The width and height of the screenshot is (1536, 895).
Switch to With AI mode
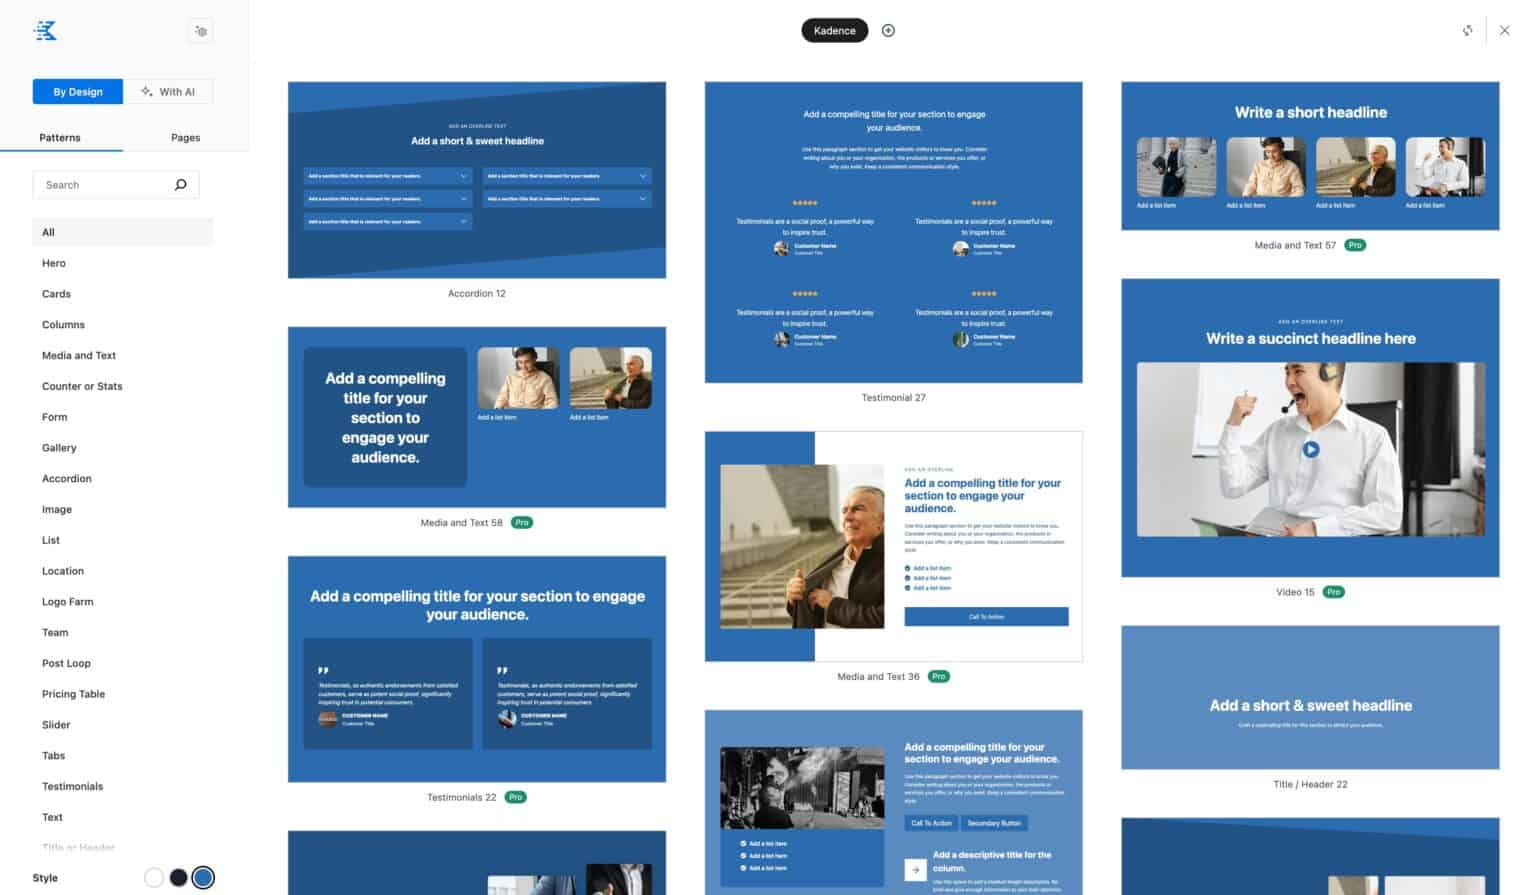(168, 92)
